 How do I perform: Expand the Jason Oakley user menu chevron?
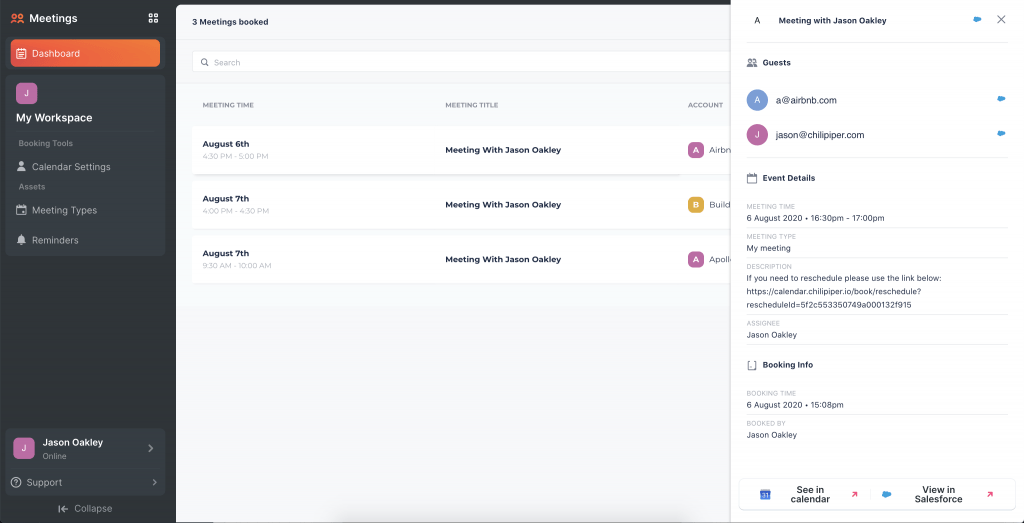coord(151,448)
